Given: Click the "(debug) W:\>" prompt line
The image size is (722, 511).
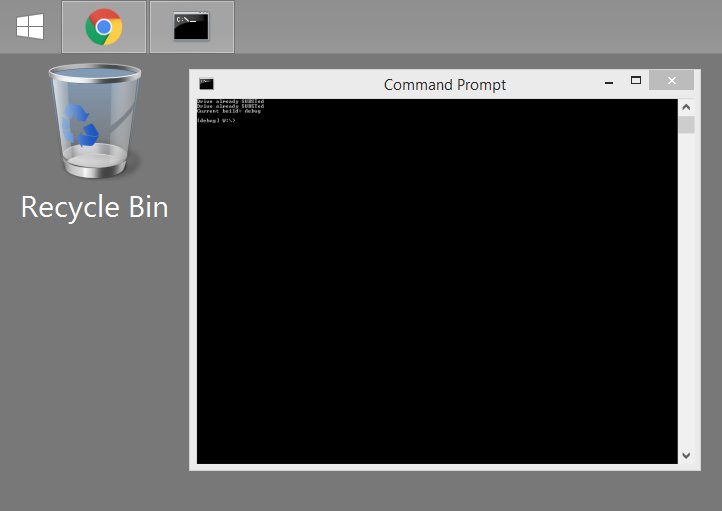Looking at the screenshot, I should click(x=216, y=121).
